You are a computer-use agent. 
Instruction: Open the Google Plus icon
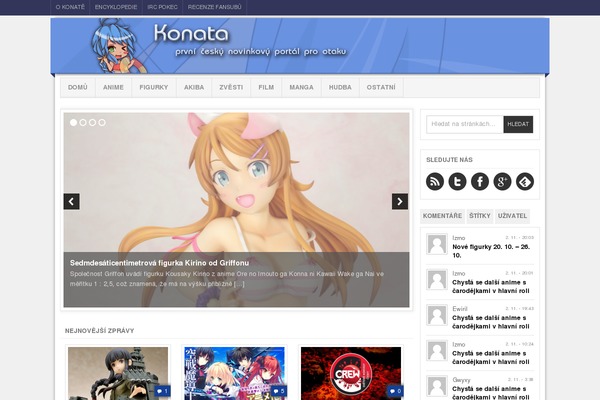click(502, 181)
